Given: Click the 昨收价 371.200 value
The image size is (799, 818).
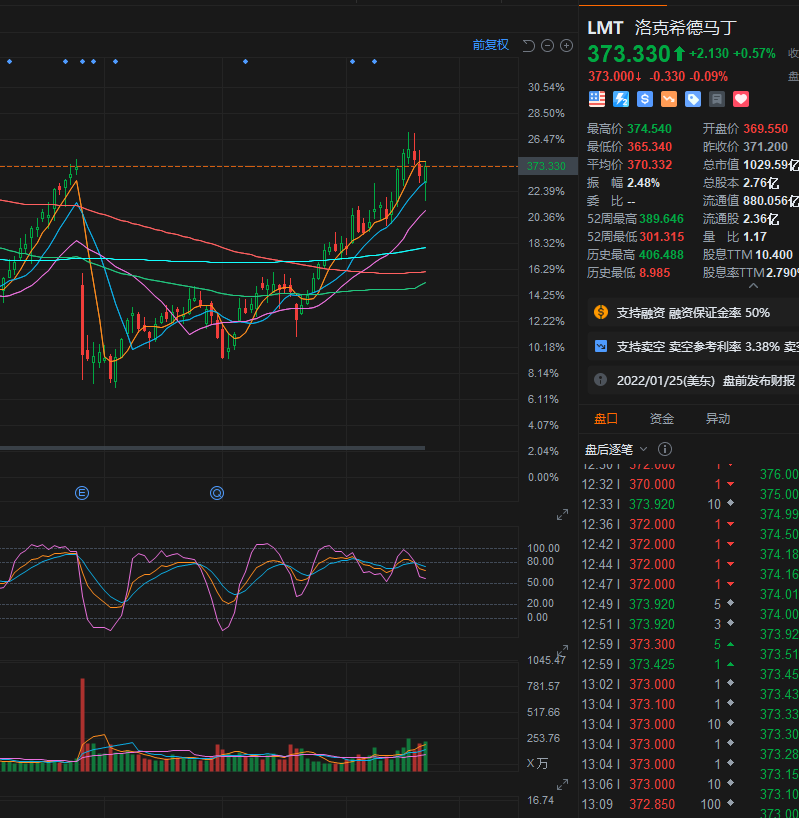Looking at the screenshot, I should [x=766, y=147].
